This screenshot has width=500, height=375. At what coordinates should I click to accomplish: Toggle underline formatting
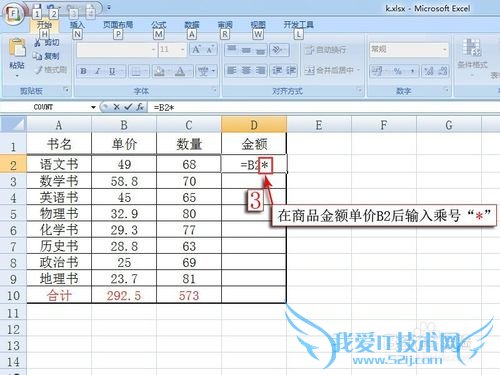click(112, 71)
